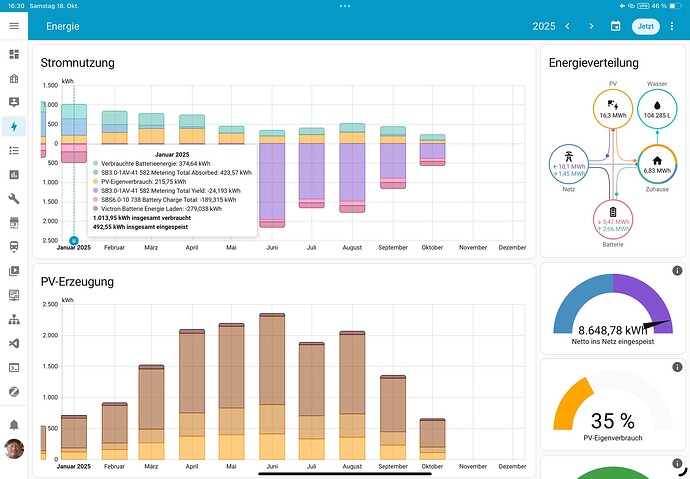Click the Batterie battery node
Image resolution: width=690 pixels, height=479 pixels.
point(613,220)
